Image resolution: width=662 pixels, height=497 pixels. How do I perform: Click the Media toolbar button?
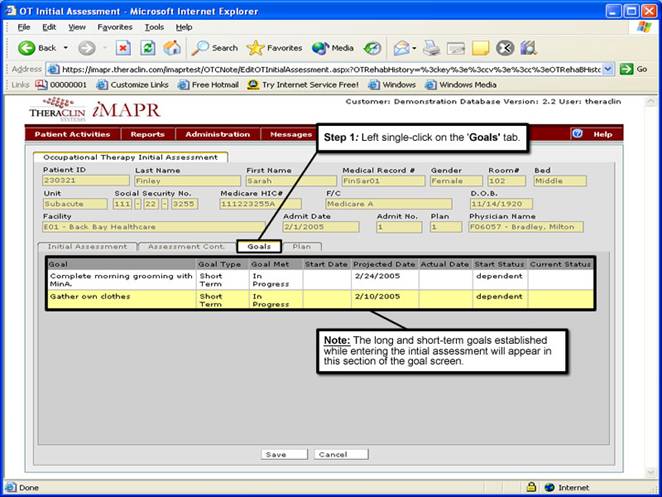click(x=333, y=47)
